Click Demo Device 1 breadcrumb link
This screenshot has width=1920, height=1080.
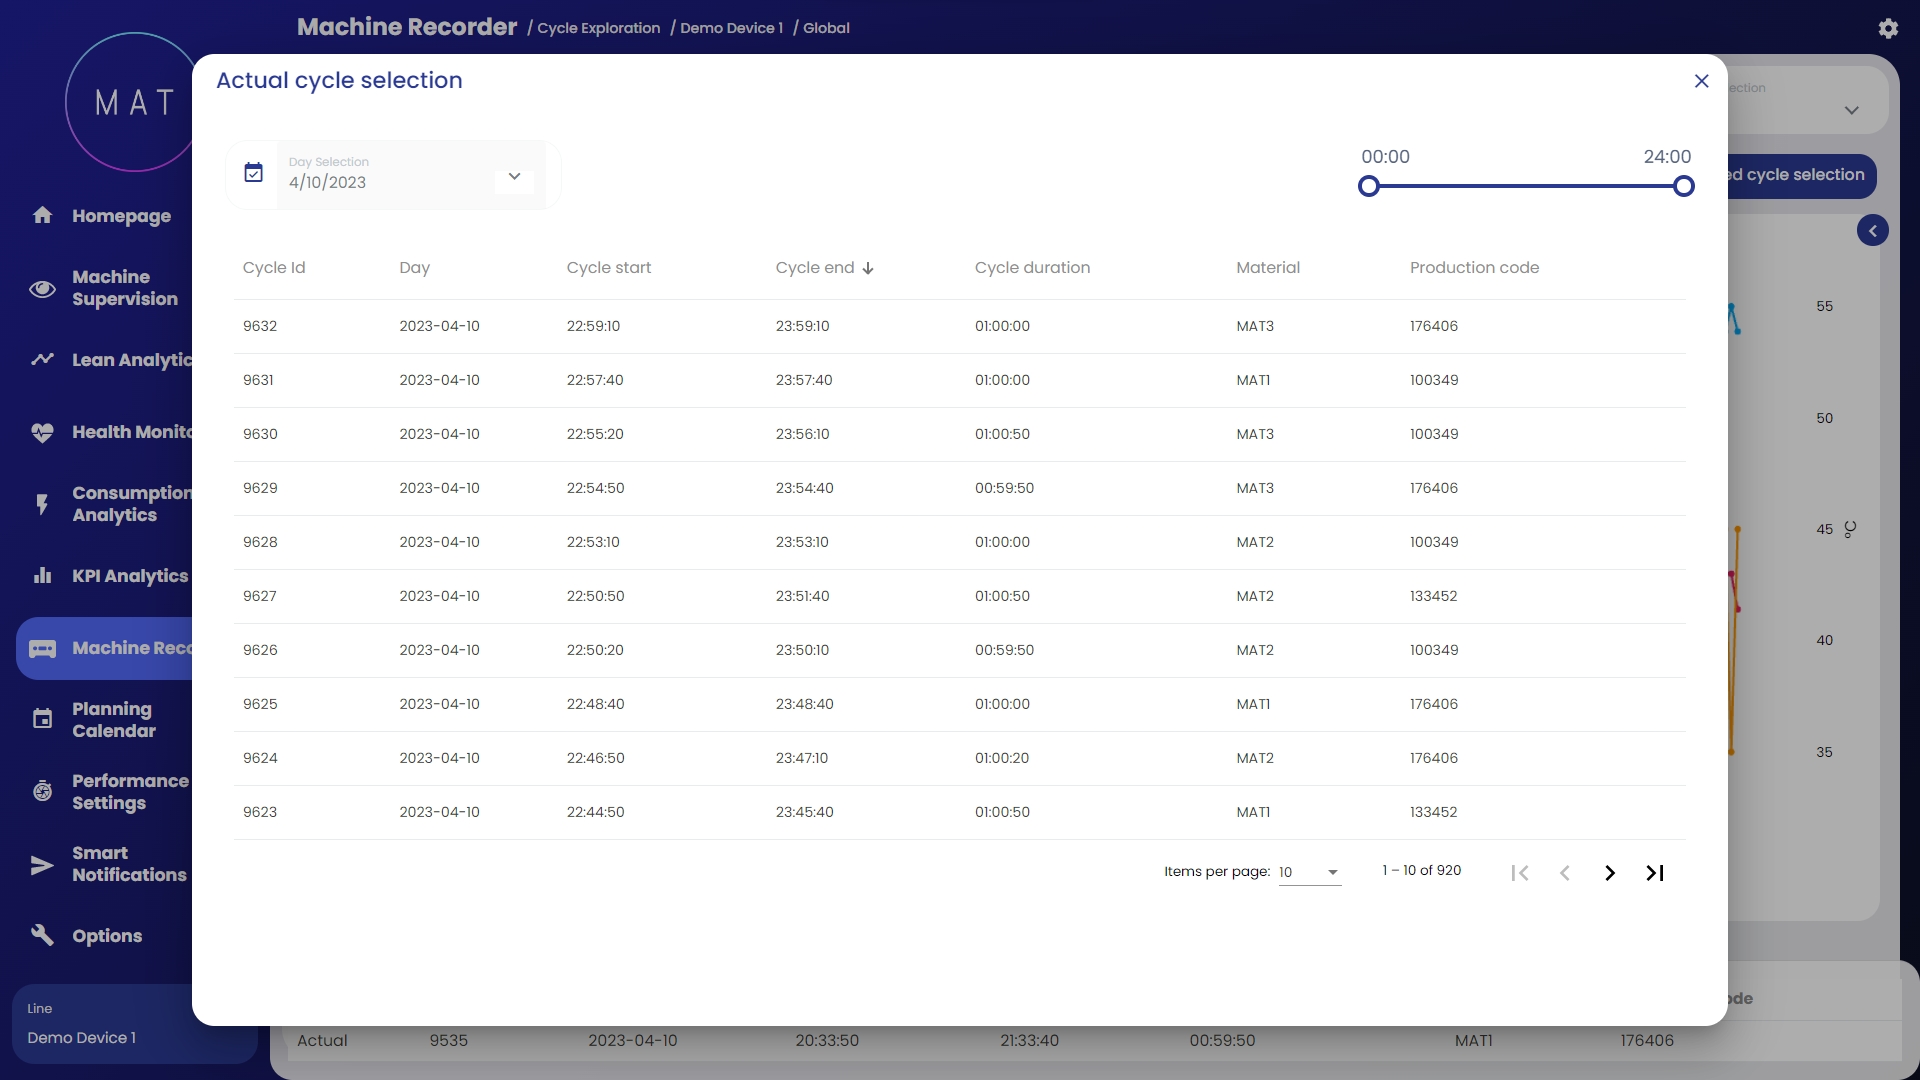[x=731, y=28]
